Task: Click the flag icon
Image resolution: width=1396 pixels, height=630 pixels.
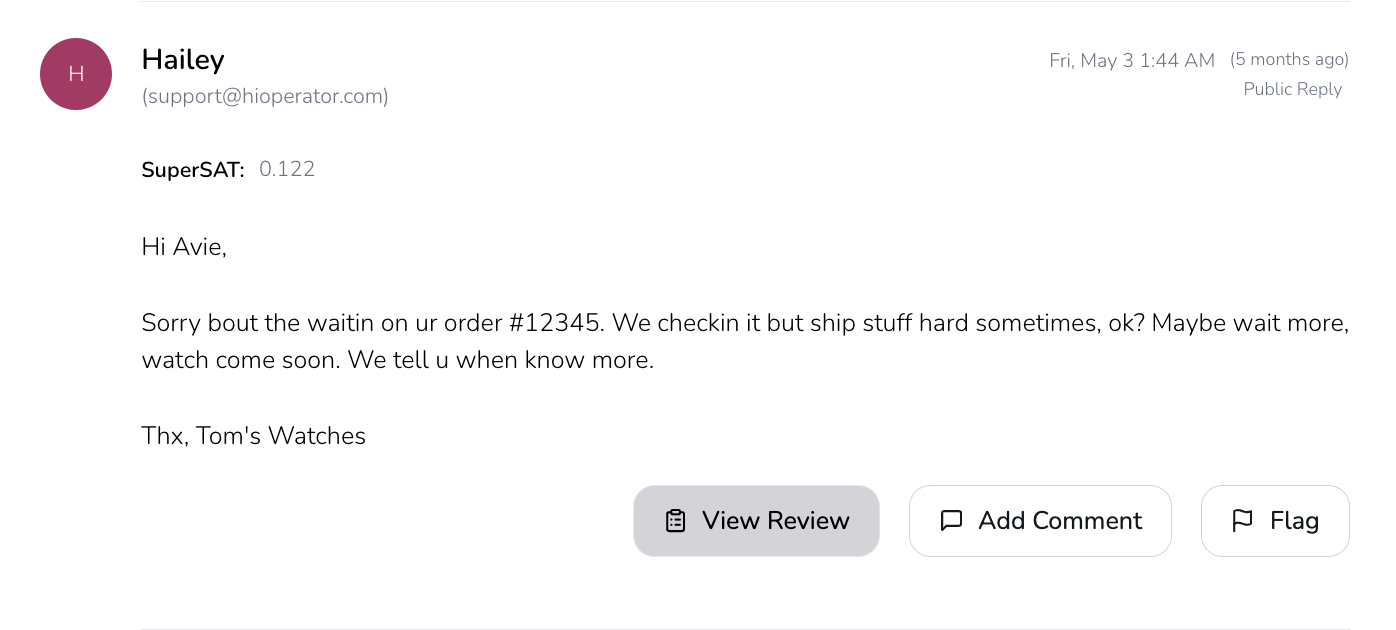Action: 1242,521
